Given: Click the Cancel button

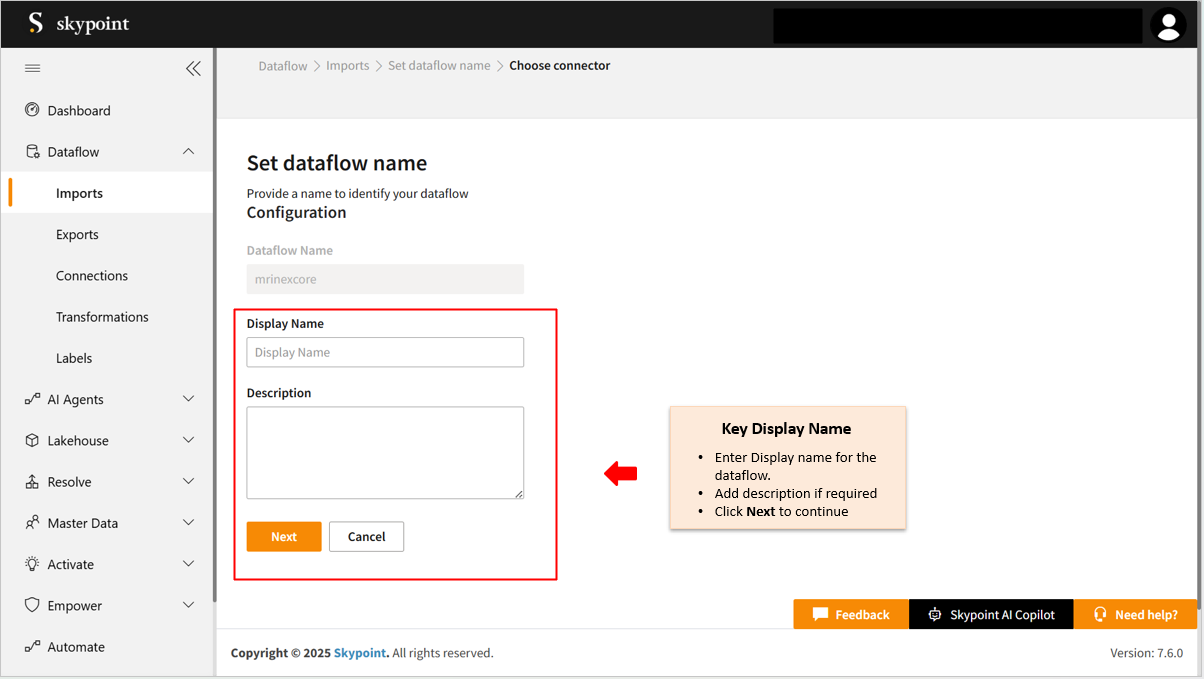Looking at the screenshot, I should click(x=366, y=537).
